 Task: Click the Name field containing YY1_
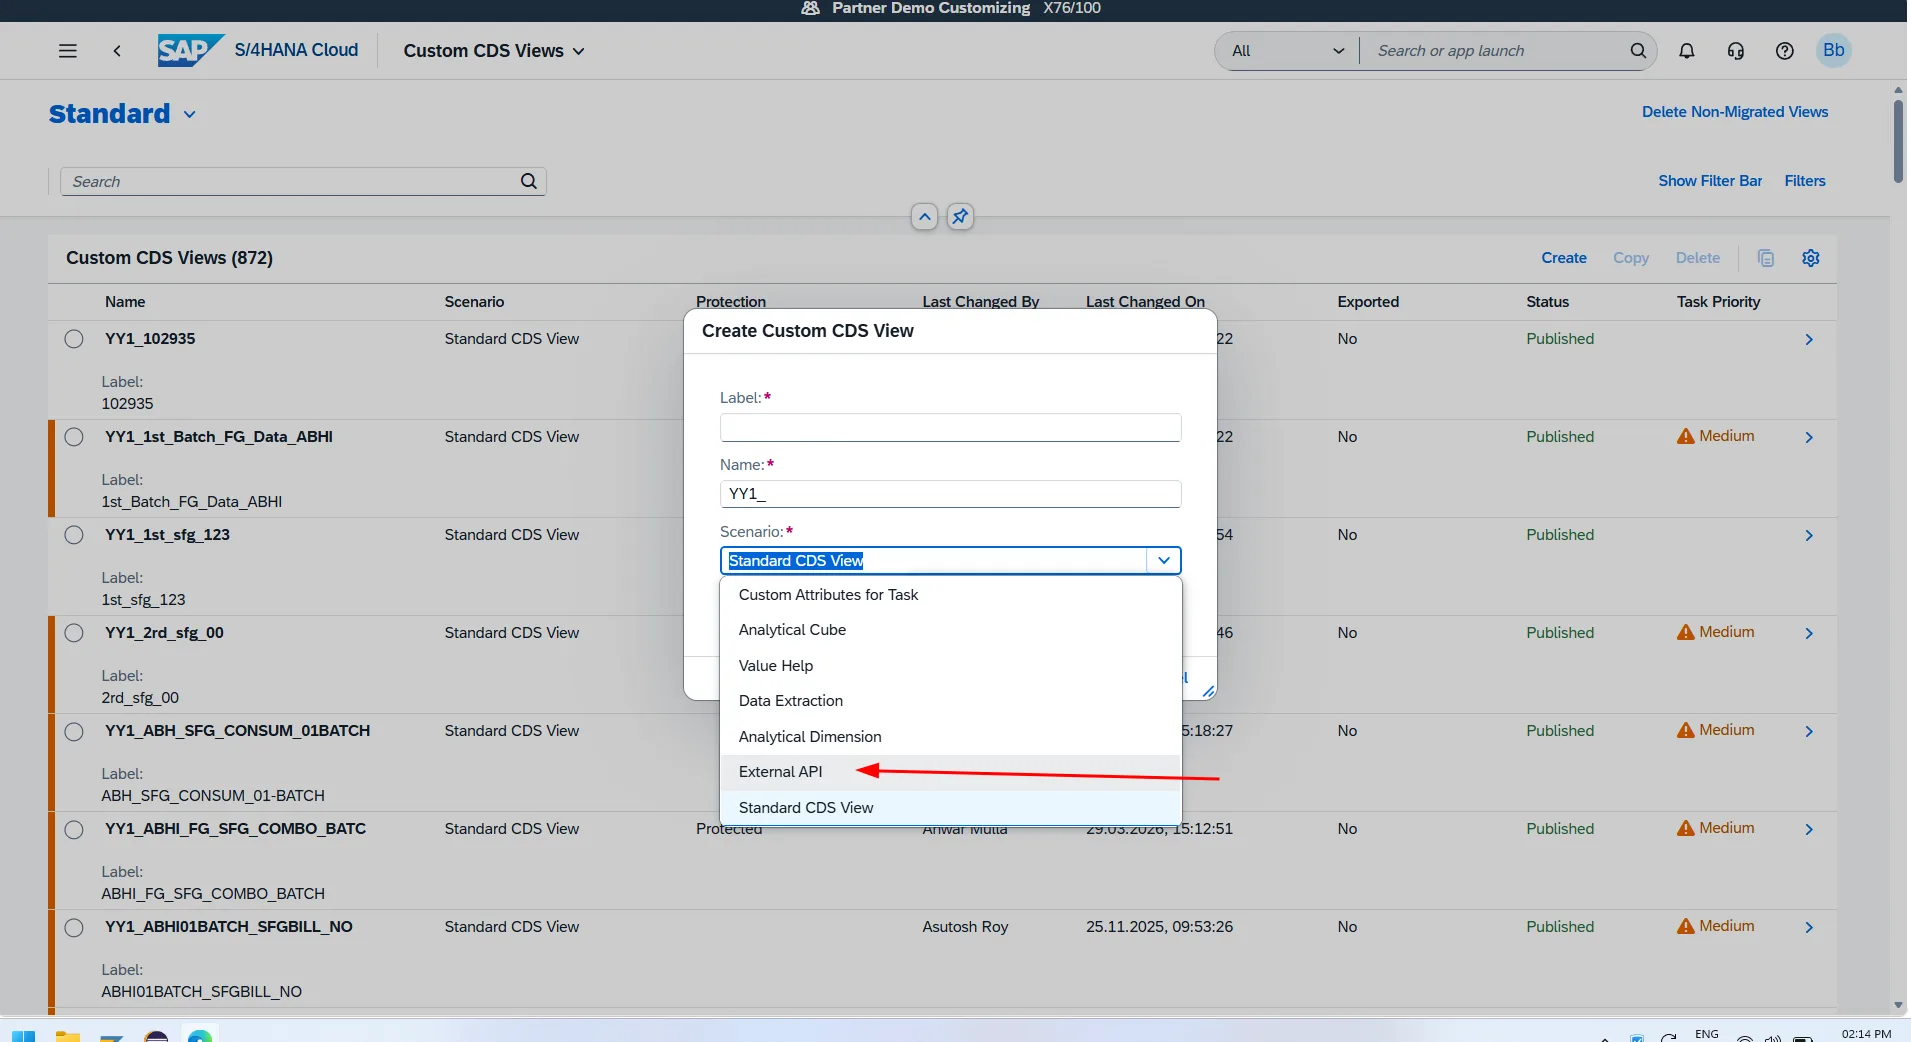pos(950,494)
